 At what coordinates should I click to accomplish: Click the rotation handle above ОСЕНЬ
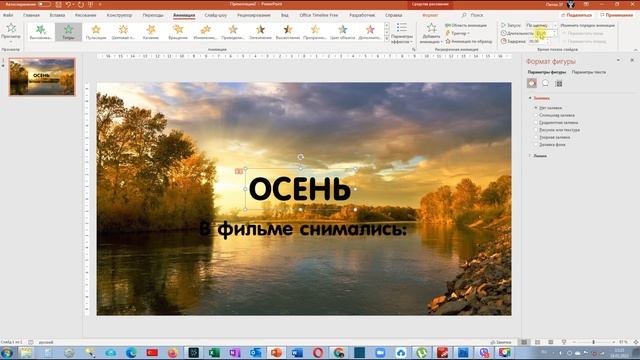(x=300, y=157)
